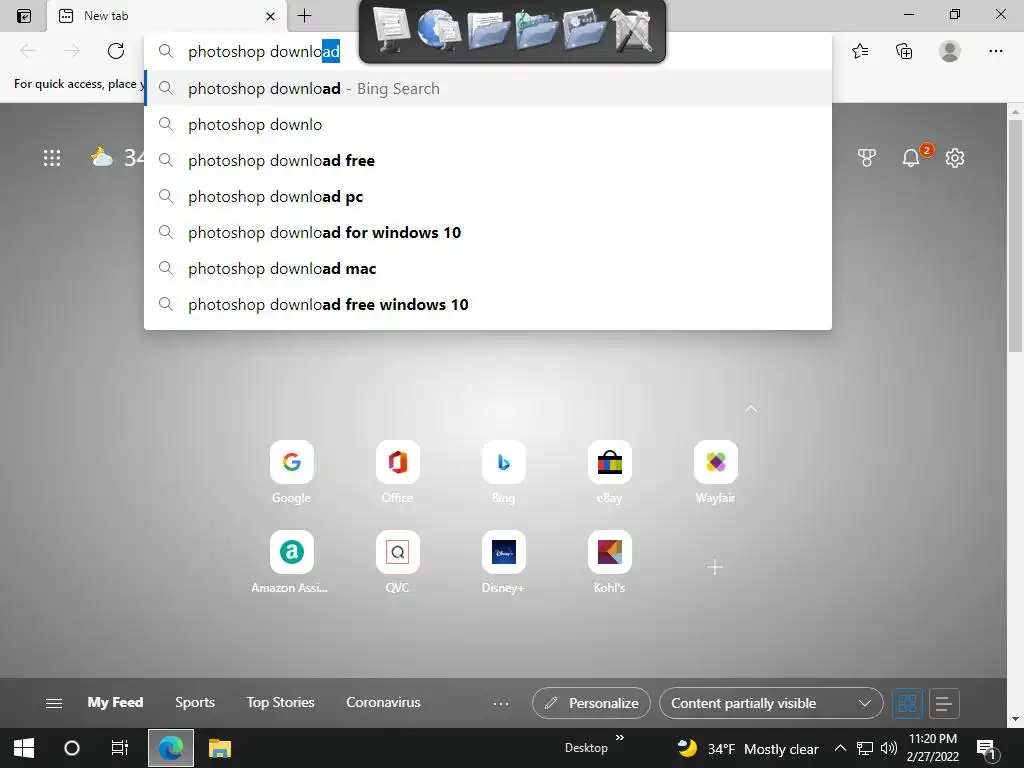Click the pictures folder icon in dock
Image resolution: width=1024 pixels, height=768 pixels.
(583, 31)
